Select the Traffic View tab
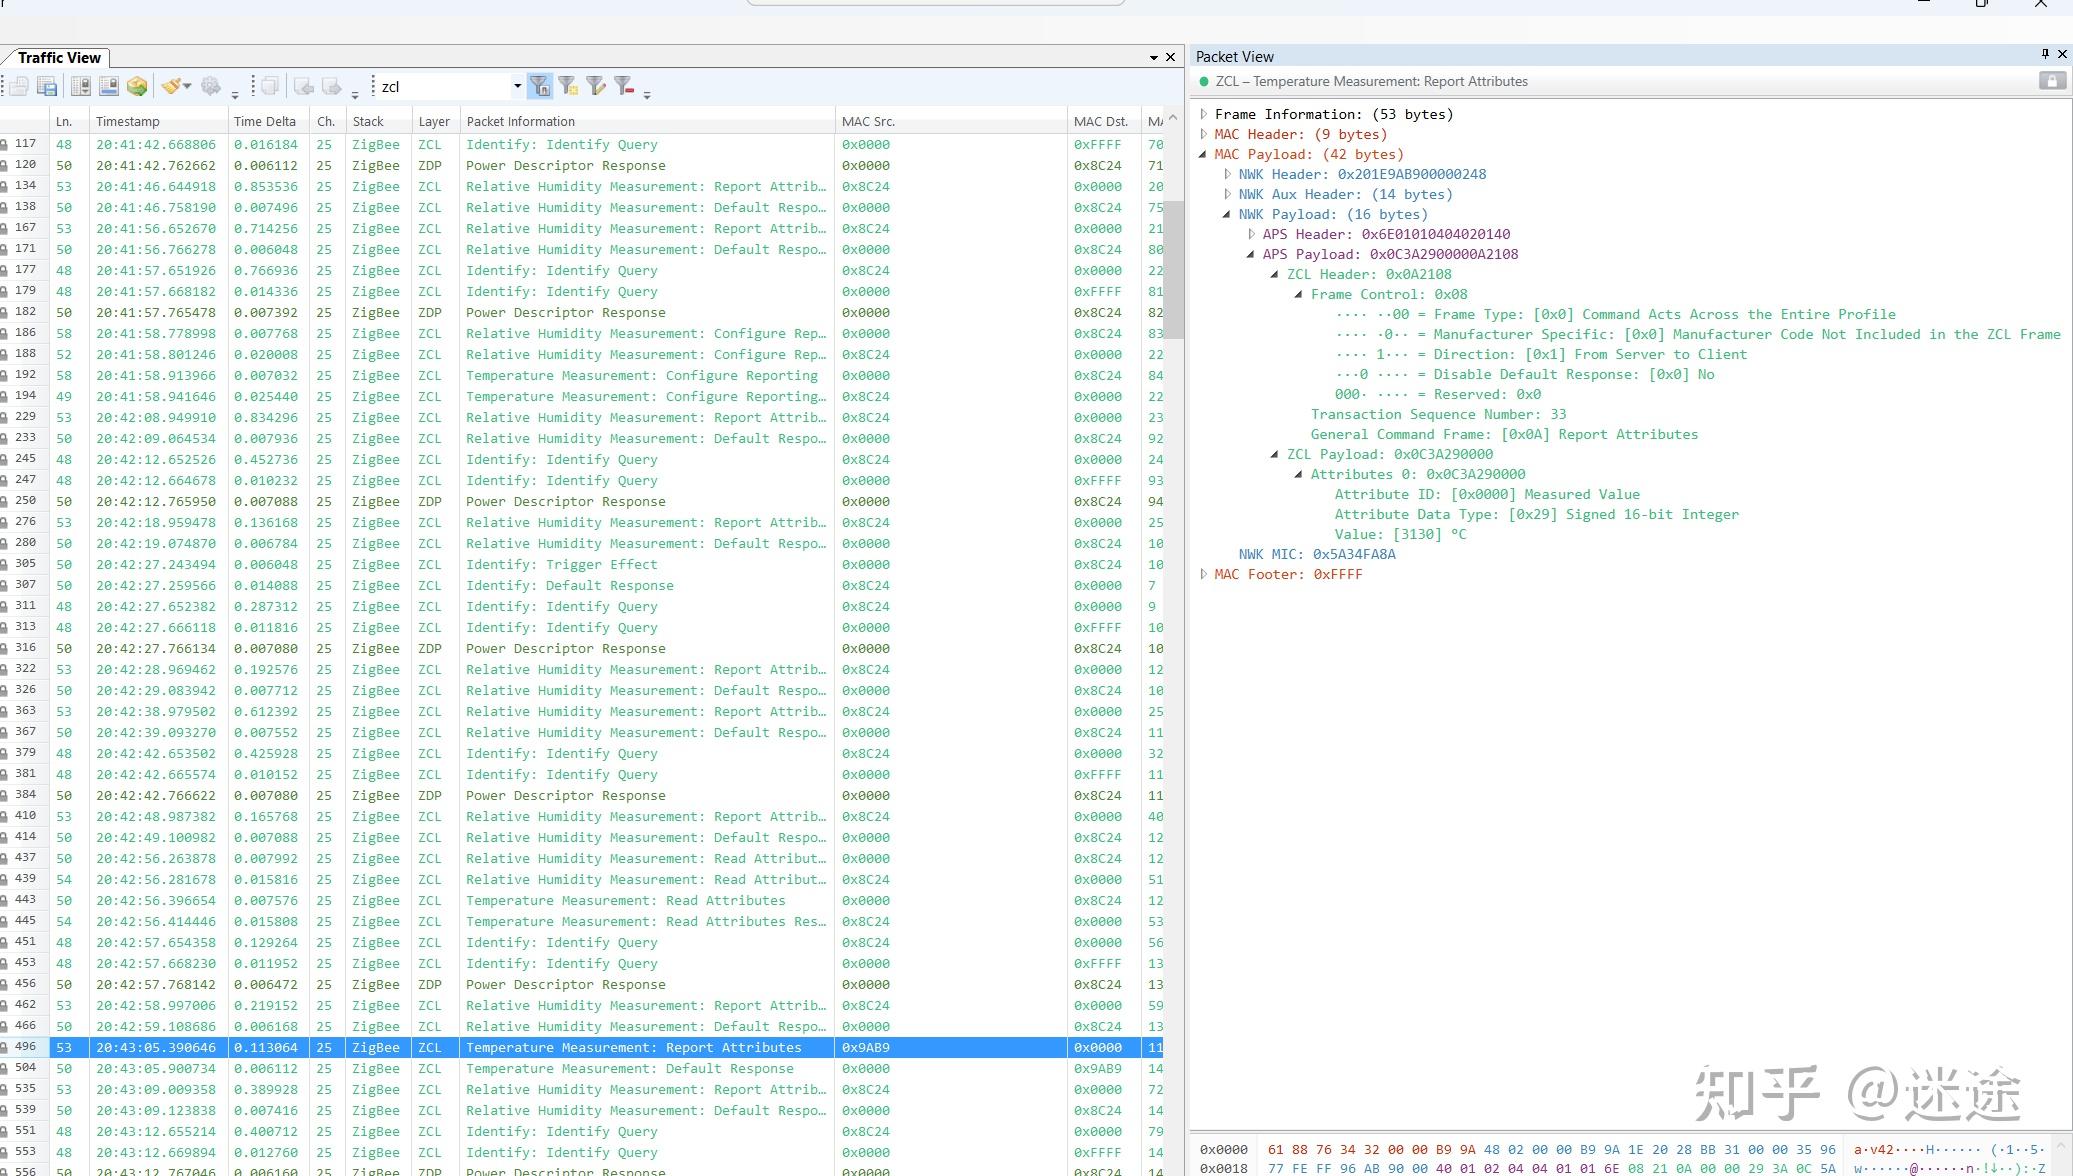 58,57
